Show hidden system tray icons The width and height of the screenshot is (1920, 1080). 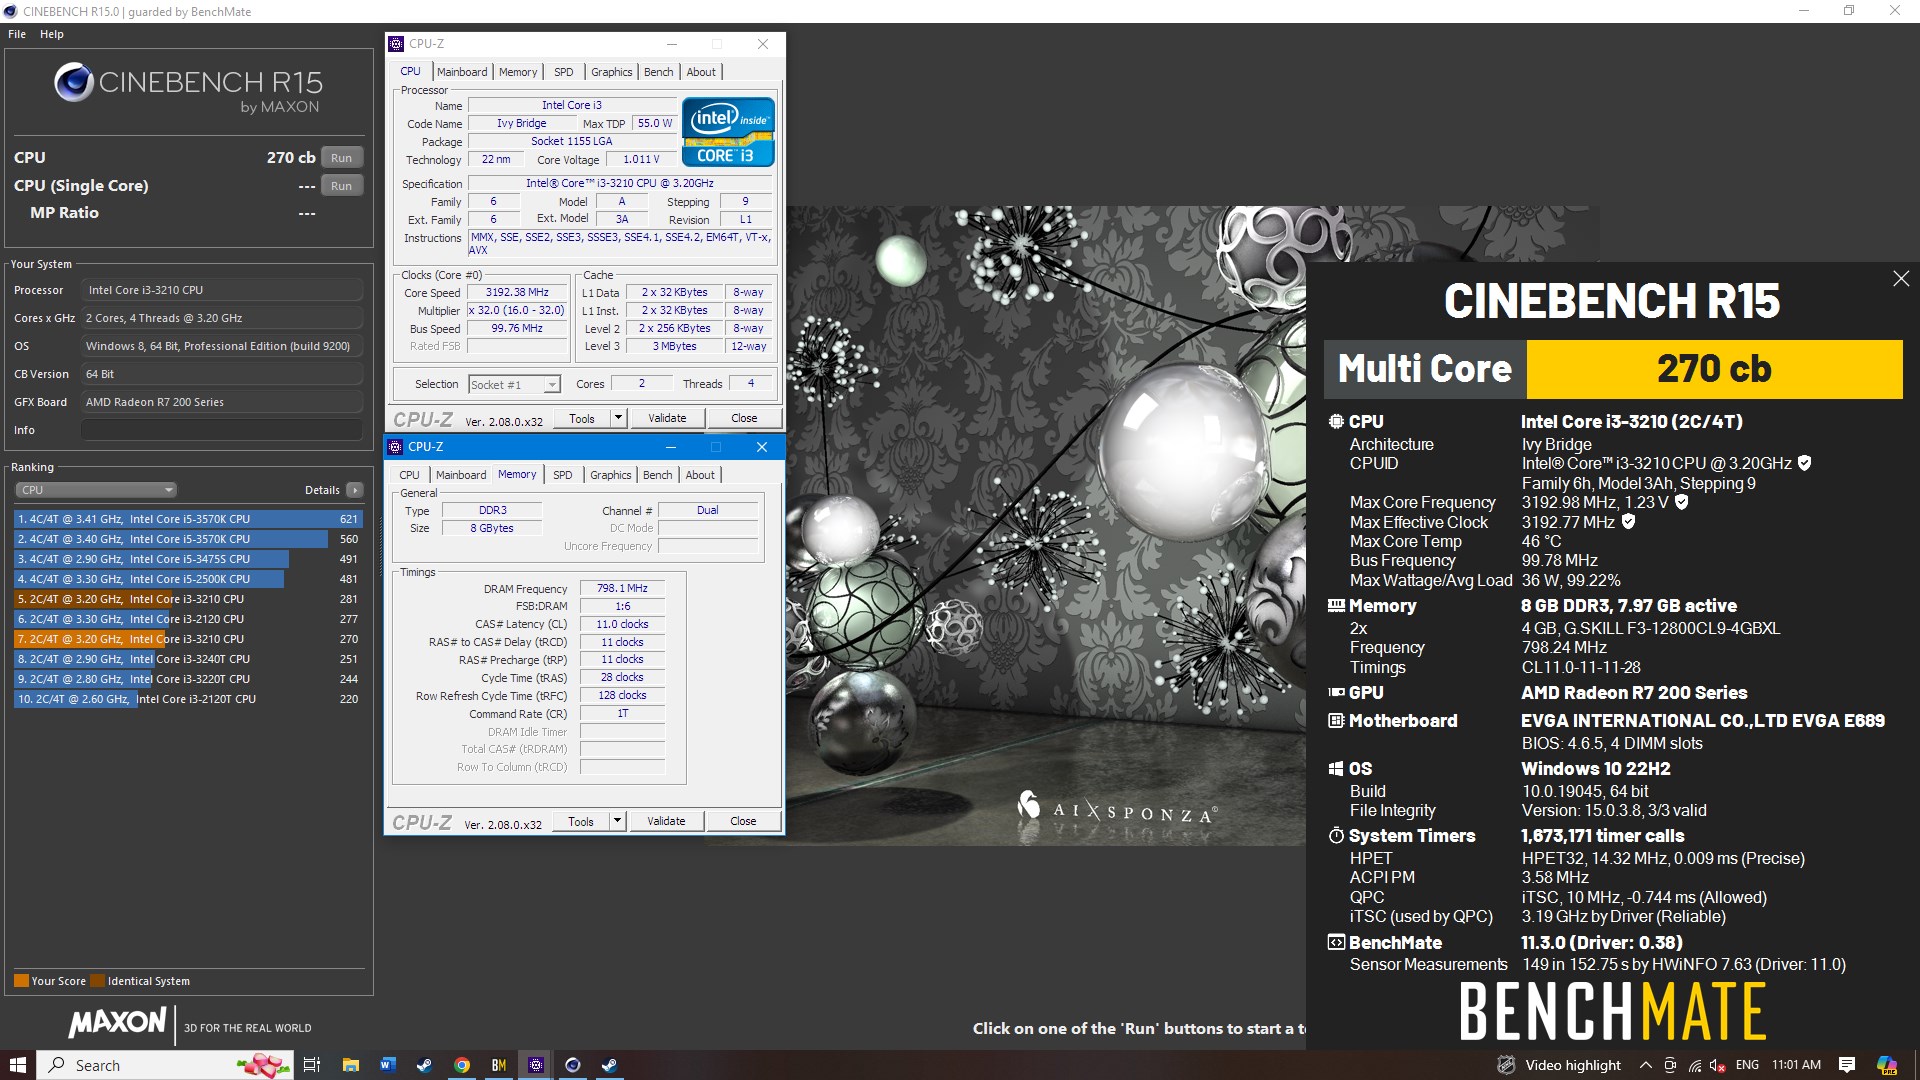(1645, 1065)
